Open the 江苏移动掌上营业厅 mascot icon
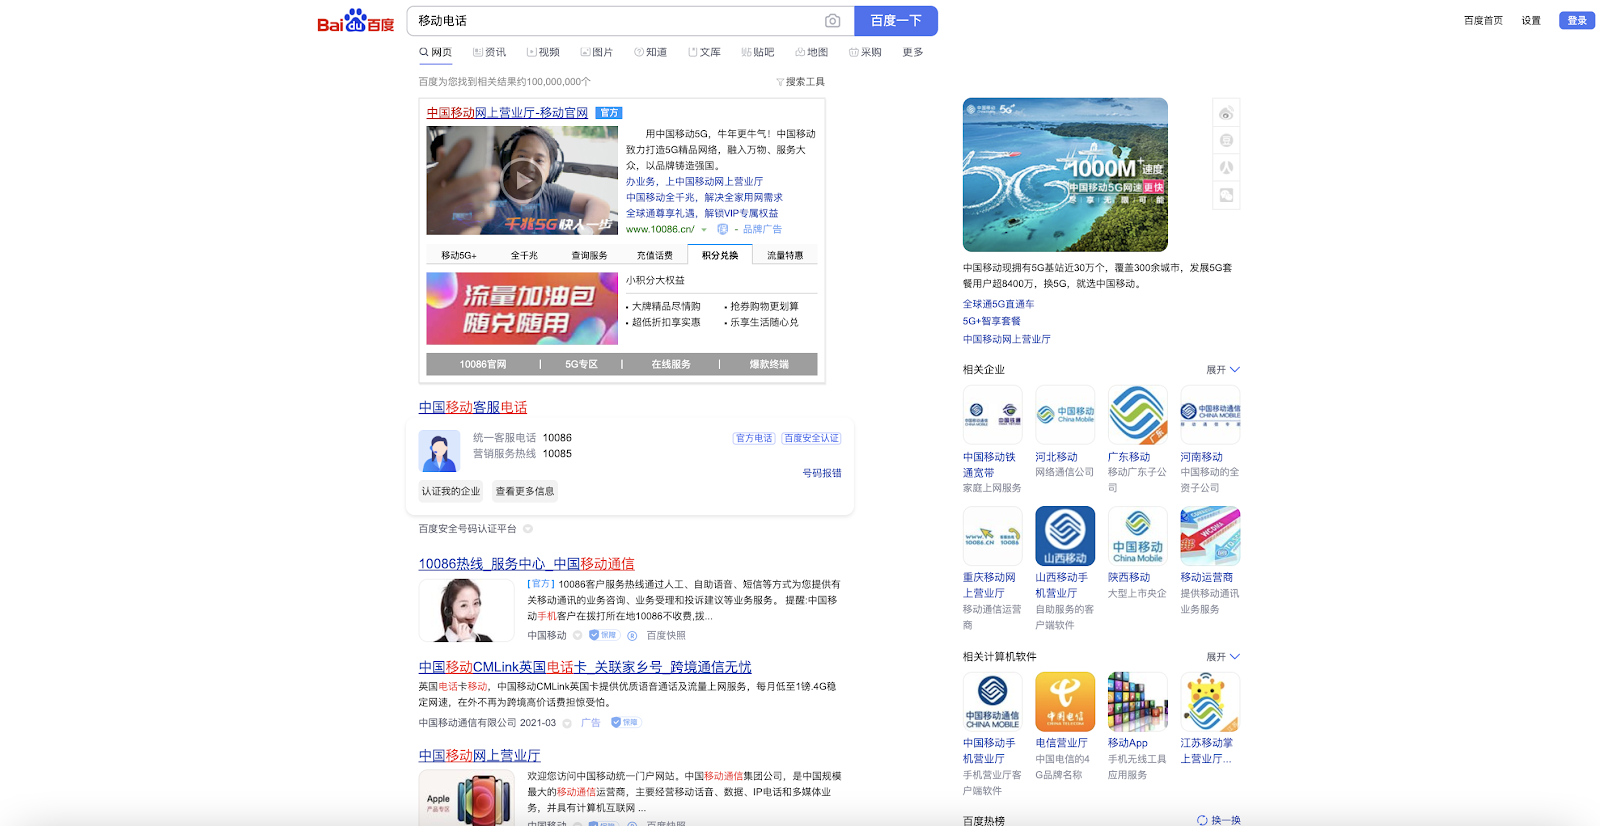Viewport: 1600px width, 826px height. 1210,702
